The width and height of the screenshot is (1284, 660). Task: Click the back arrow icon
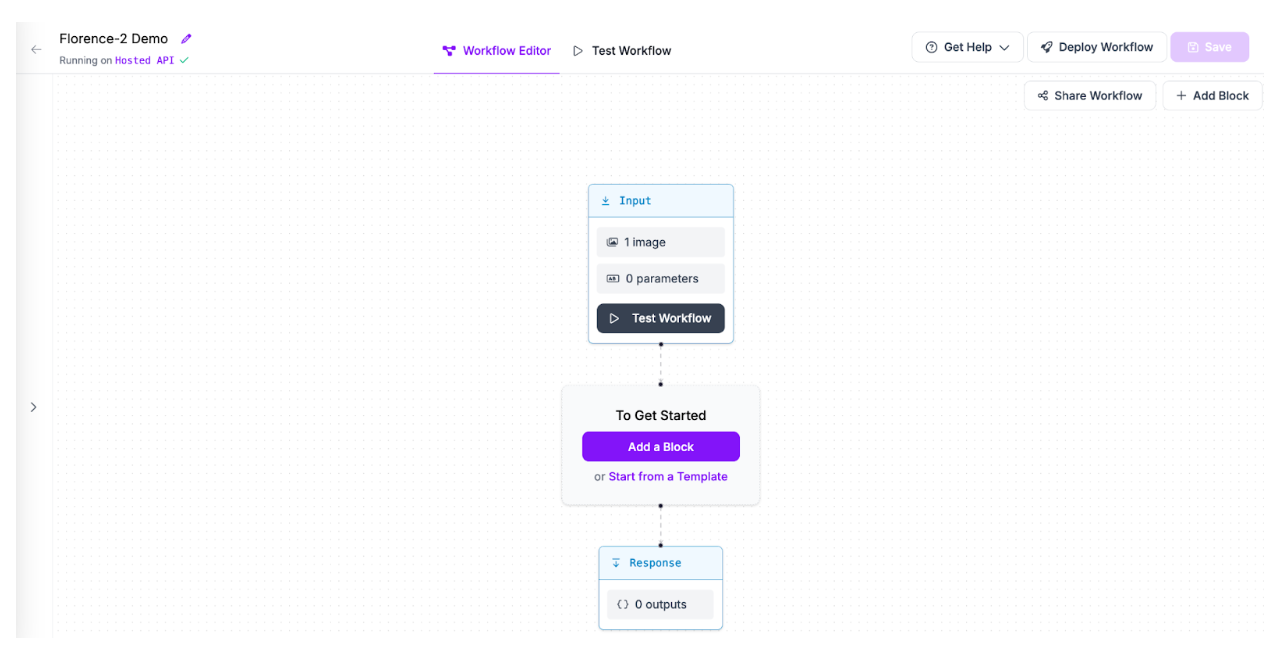pyautogui.click(x=36, y=49)
